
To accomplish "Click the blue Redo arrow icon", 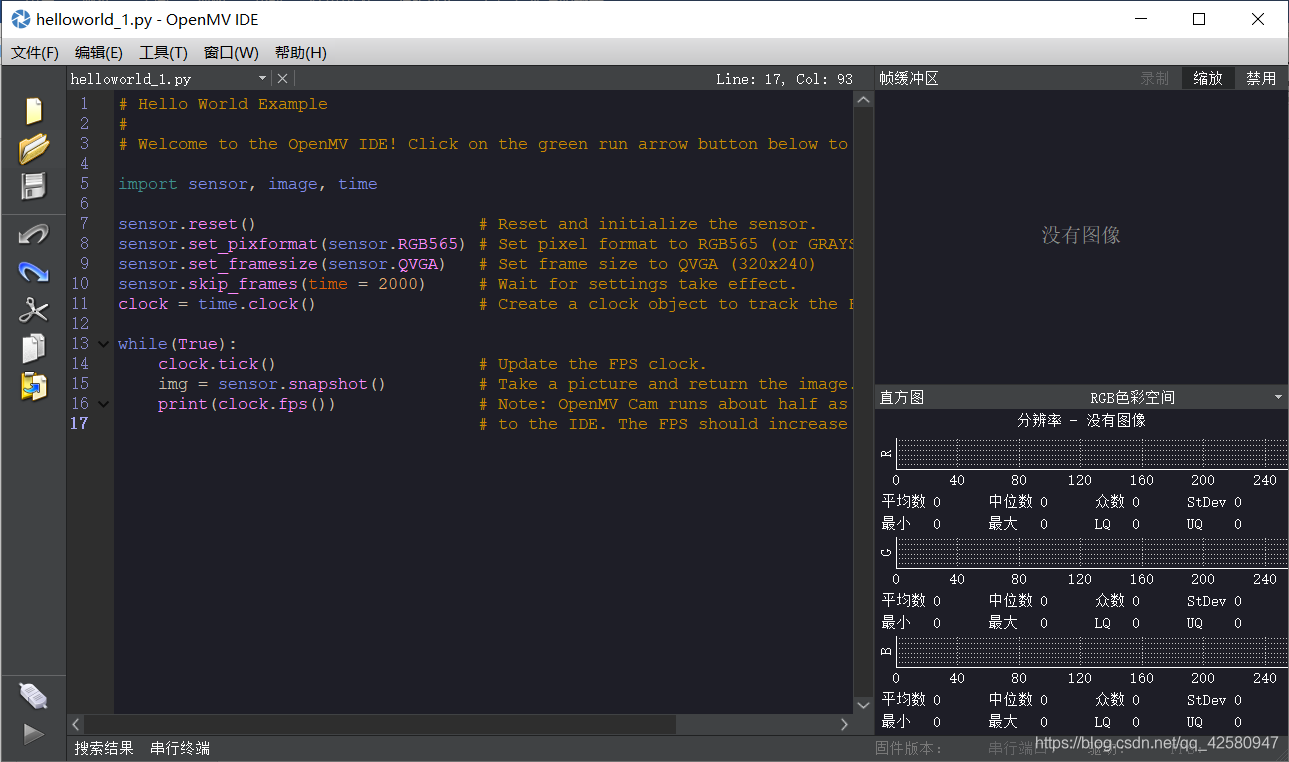I will pyautogui.click(x=33, y=272).
